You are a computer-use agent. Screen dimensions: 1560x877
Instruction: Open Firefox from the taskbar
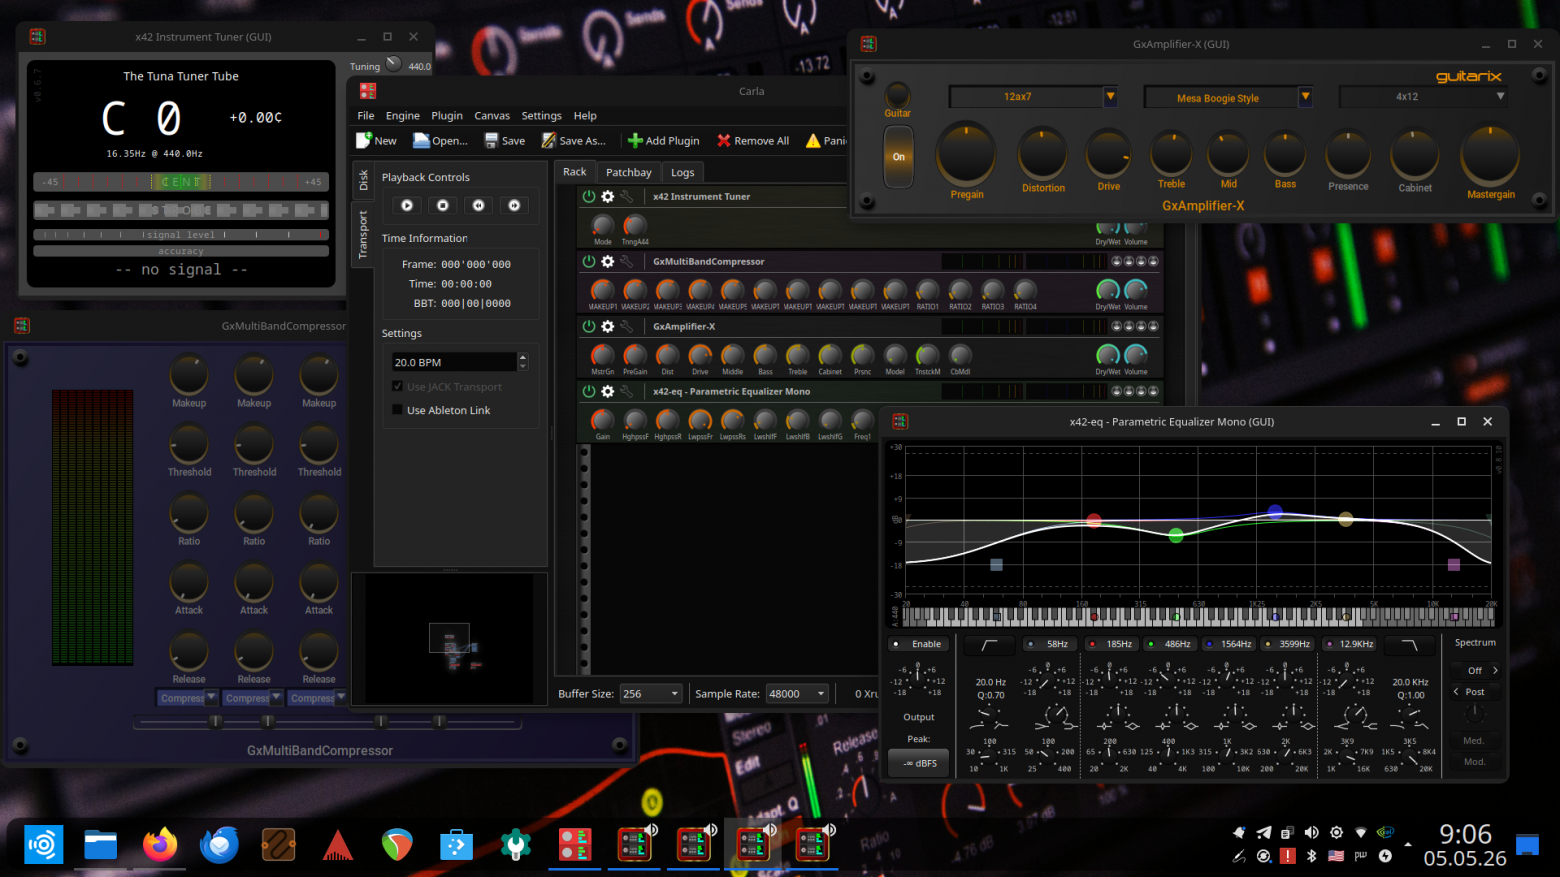click(x=160, y=845)
